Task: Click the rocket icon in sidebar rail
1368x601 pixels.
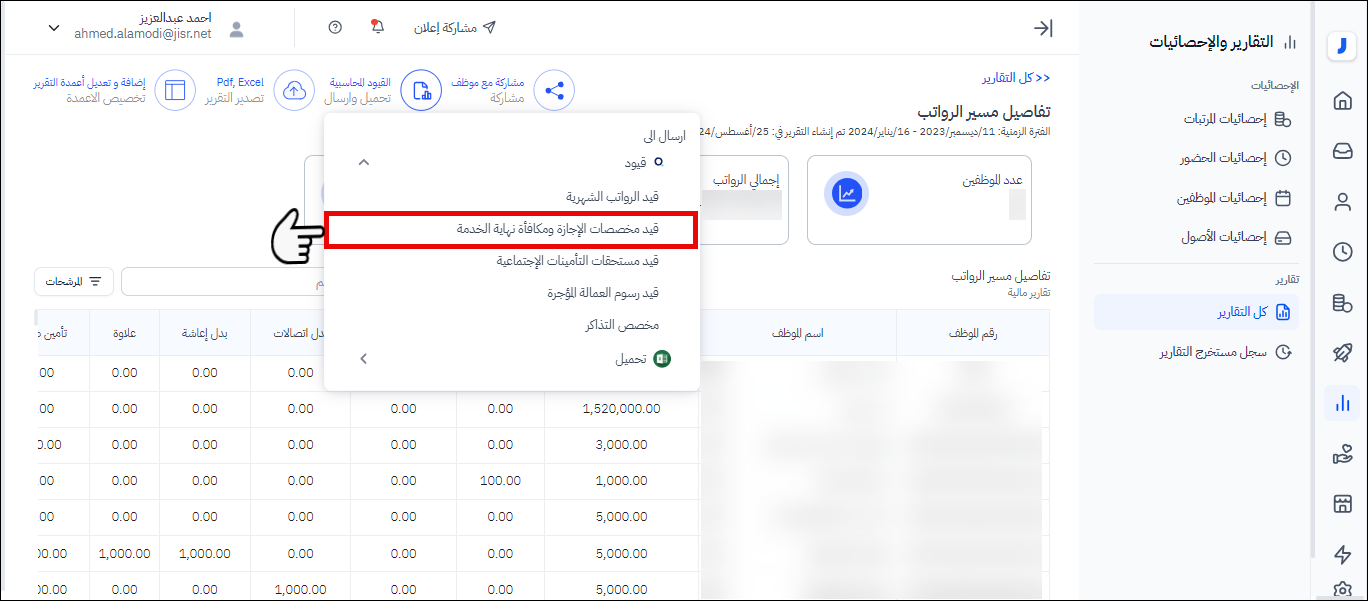Action: [x=1342, y=353]
